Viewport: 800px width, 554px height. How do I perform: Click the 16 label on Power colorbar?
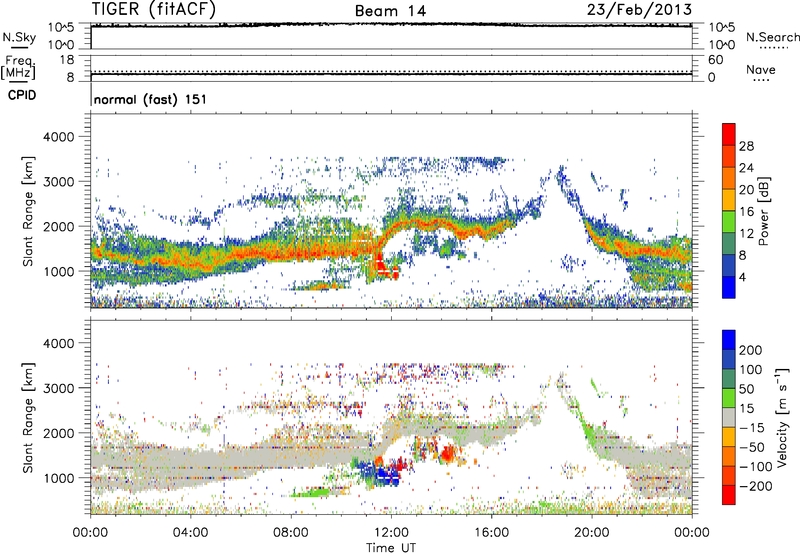coord(746,212)
